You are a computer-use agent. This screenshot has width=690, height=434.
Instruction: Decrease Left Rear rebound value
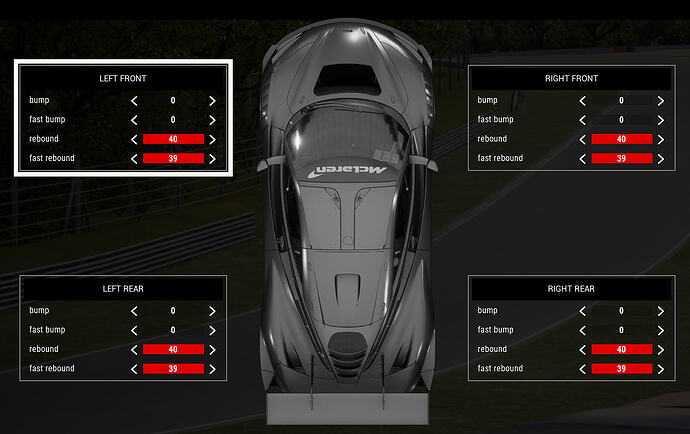coord(134,350)
